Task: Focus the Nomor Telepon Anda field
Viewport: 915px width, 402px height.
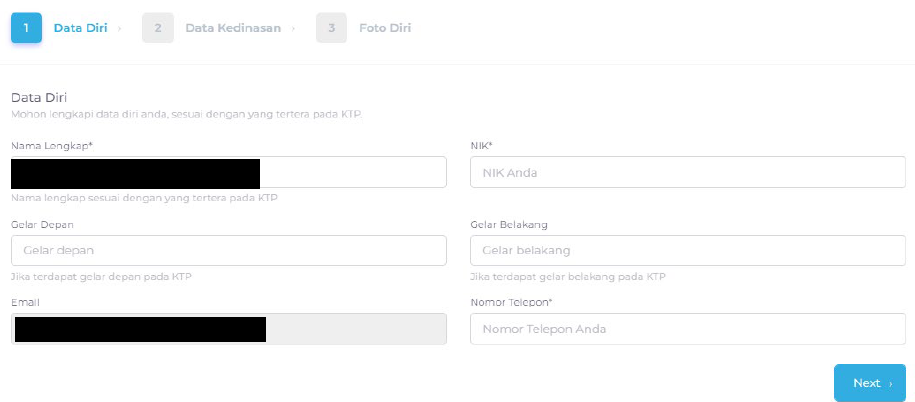Action: coord(688,329)
